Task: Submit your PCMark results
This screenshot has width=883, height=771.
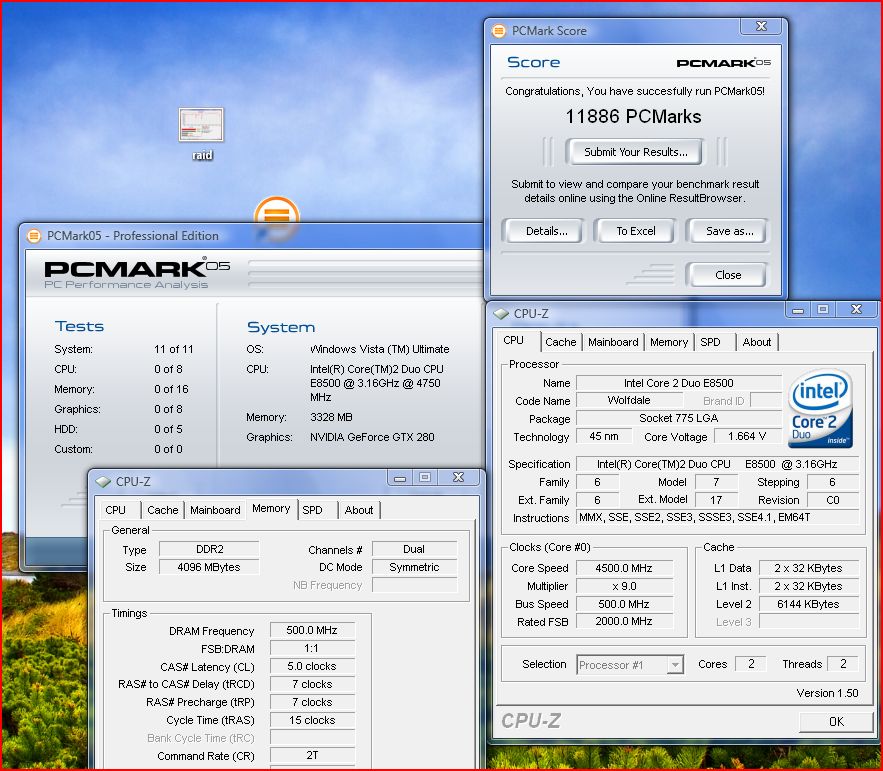Action: coord(635,152)
